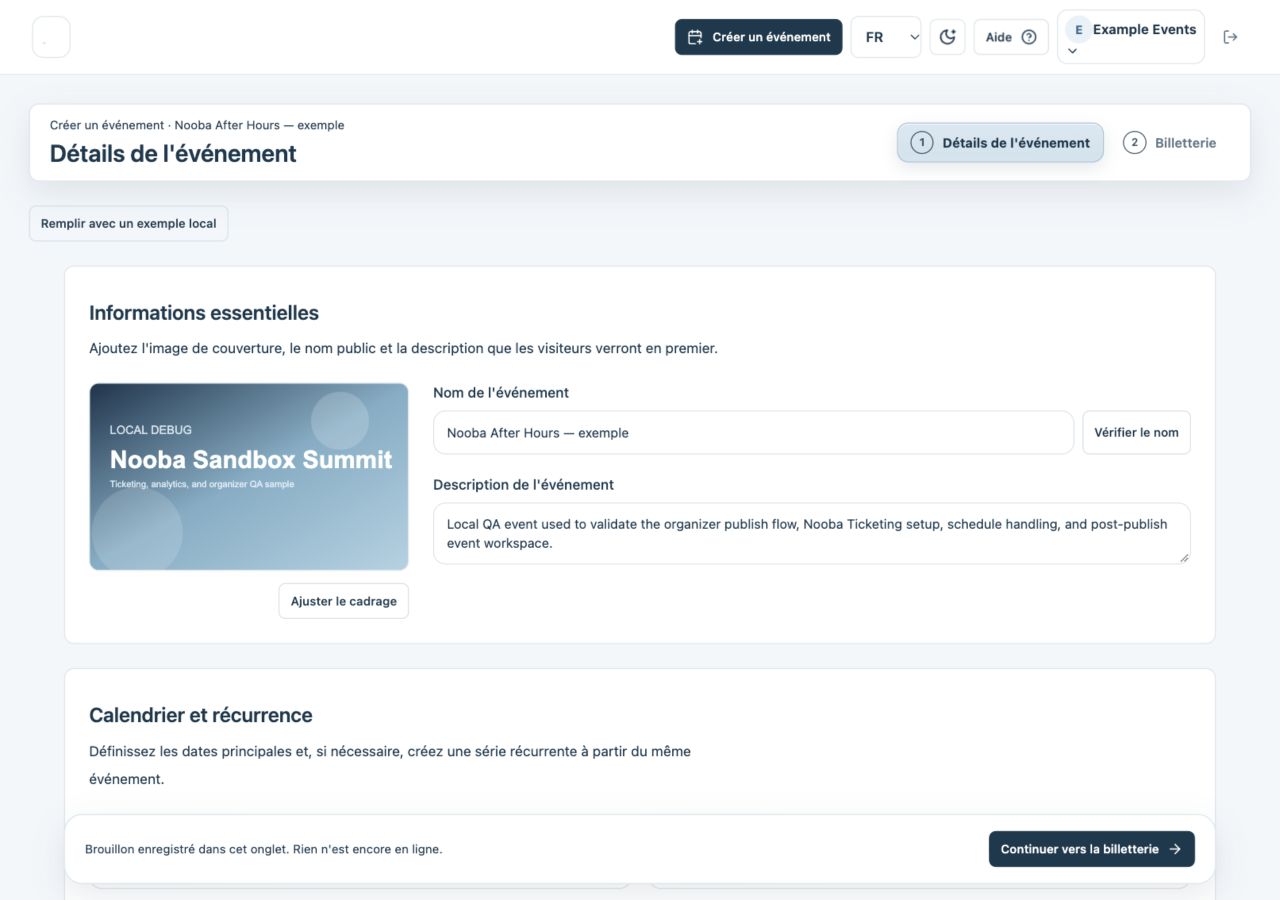Click the logo placeholder at top left

click(x=51, y=37)
